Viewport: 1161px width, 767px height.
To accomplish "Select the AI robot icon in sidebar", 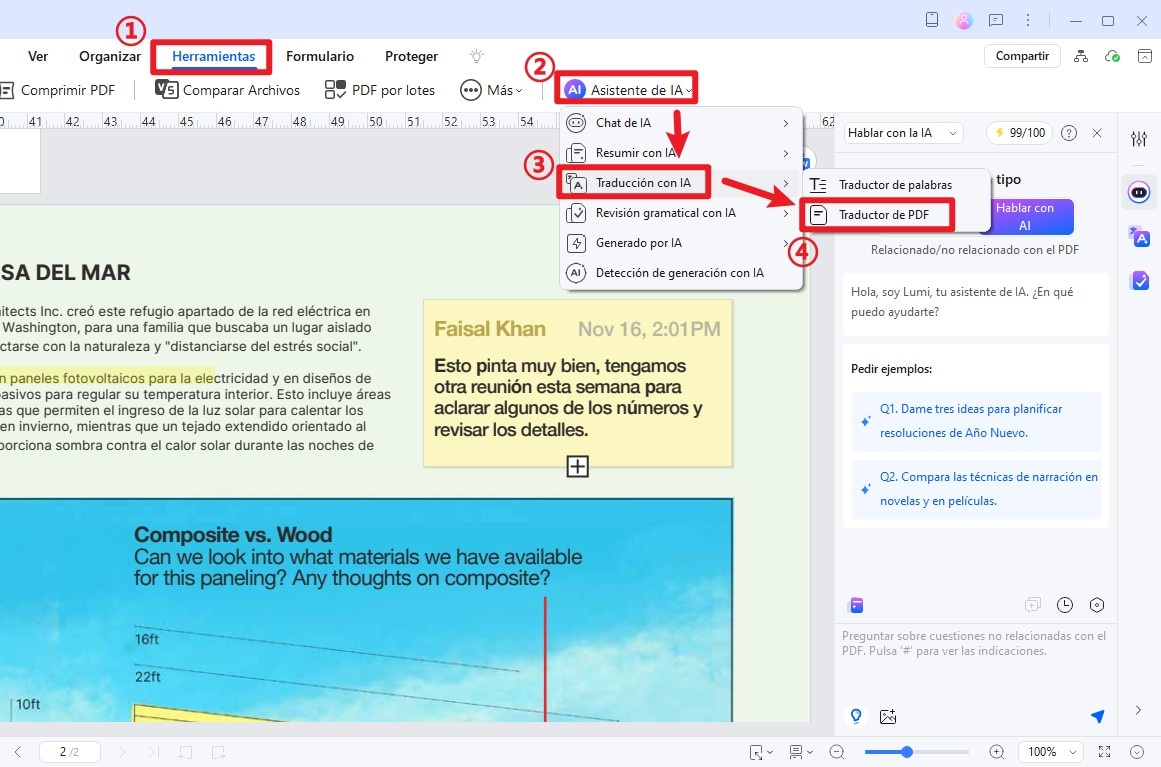I will click(x=1139, y=192).
